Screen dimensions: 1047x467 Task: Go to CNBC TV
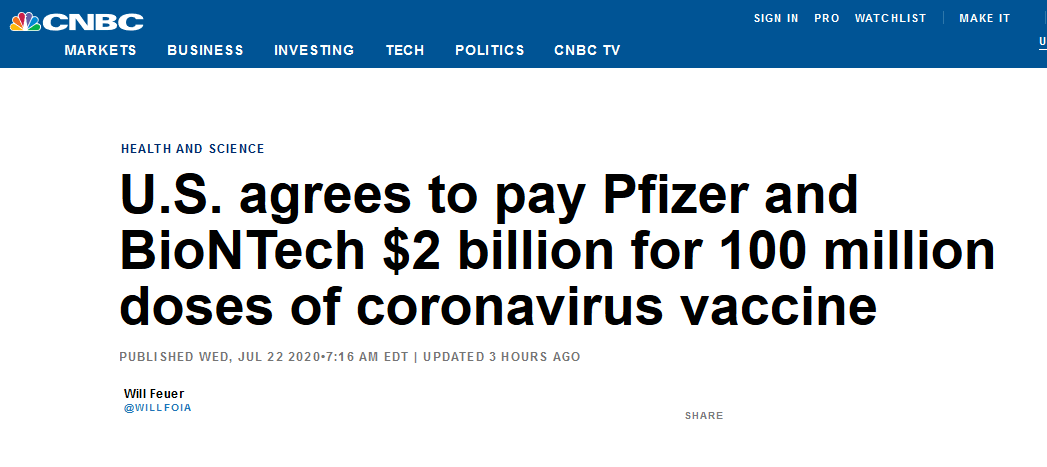[587, 50]
